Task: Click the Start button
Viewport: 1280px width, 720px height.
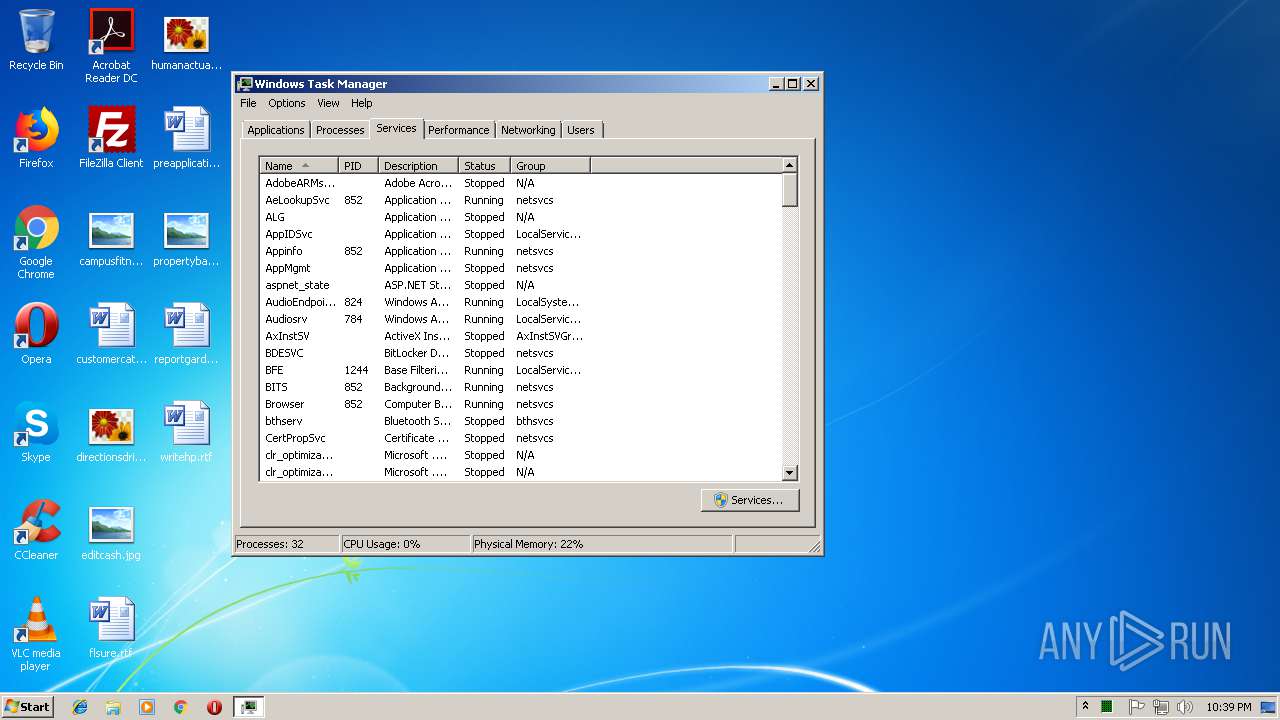Action: click(28, 707)
